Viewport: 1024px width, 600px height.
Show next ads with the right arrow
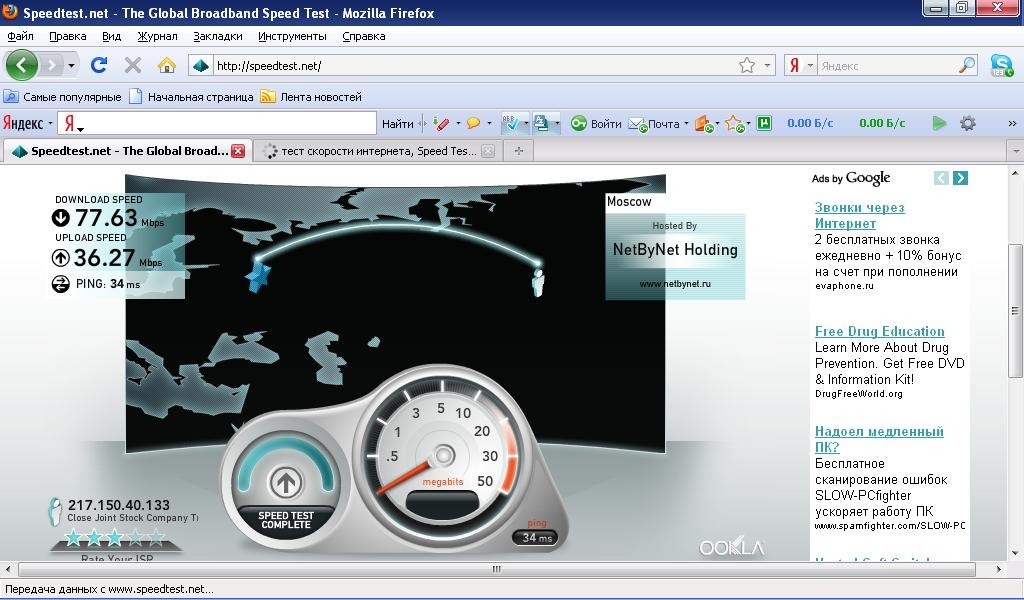tap(960, 178)
